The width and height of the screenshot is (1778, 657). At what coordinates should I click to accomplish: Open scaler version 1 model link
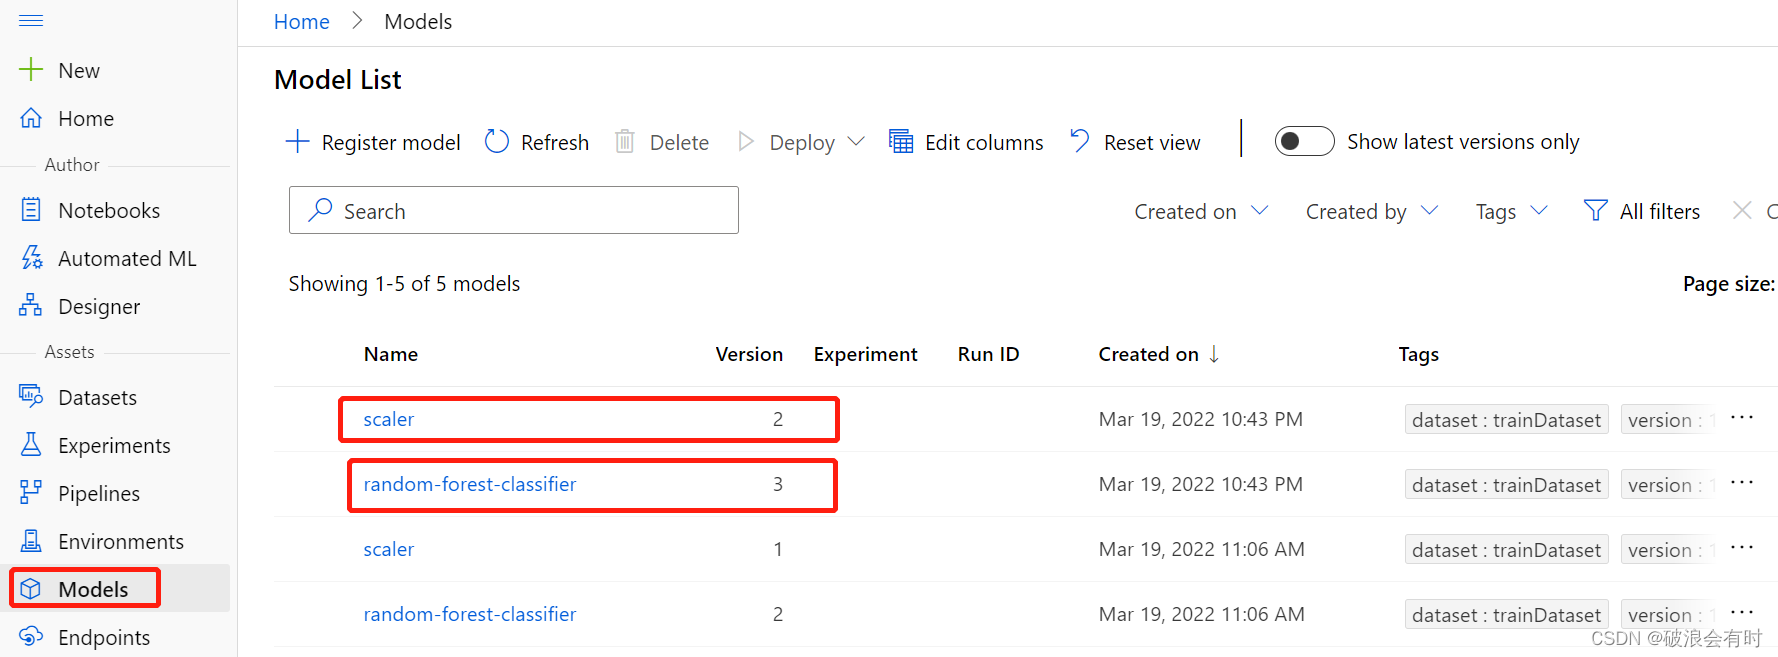tap(388, 549)
